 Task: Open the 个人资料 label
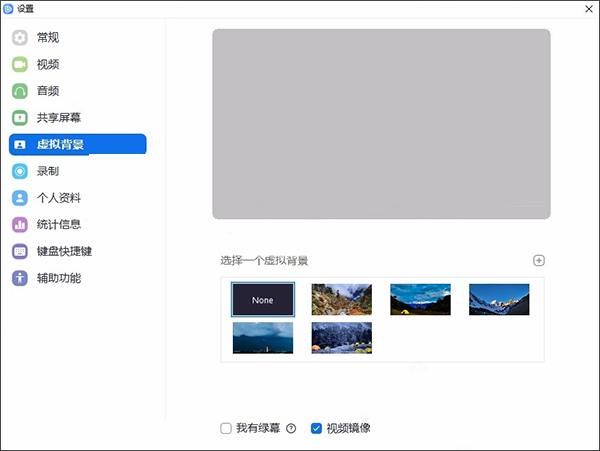pos(59,198)
